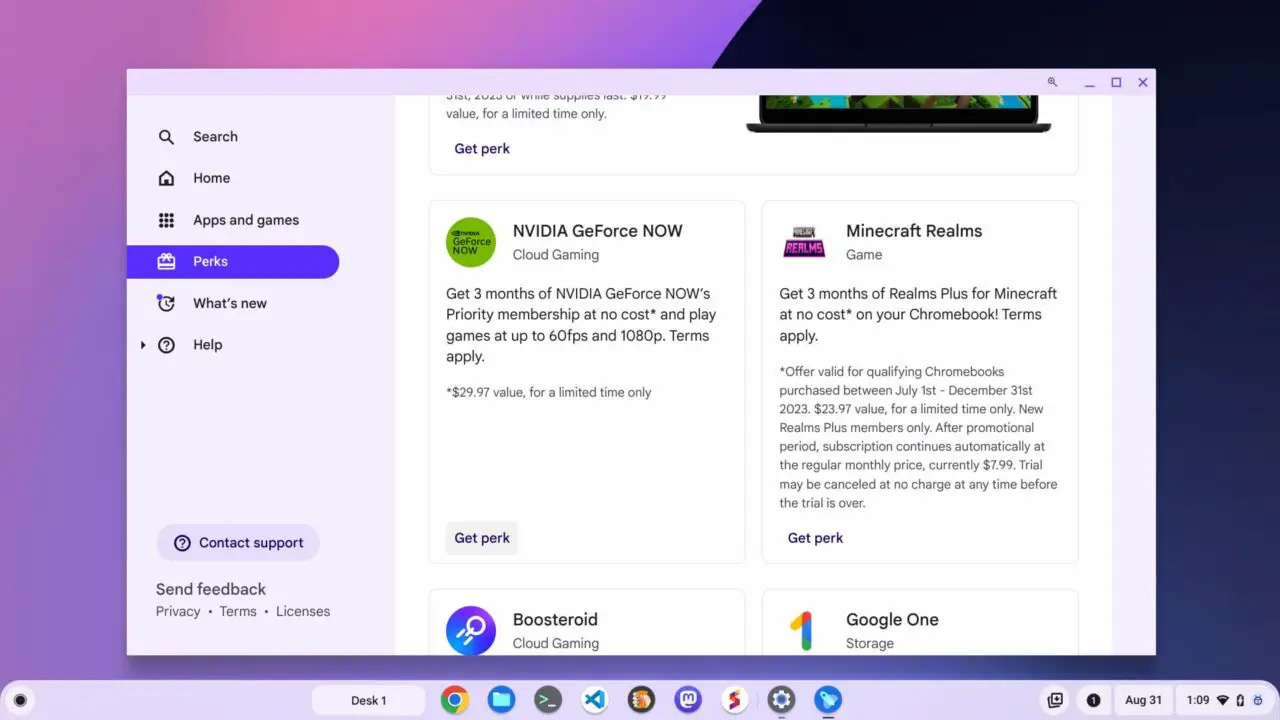
Task: Launch Google Chrome from the shelf
Action: [x=455, y=700]
